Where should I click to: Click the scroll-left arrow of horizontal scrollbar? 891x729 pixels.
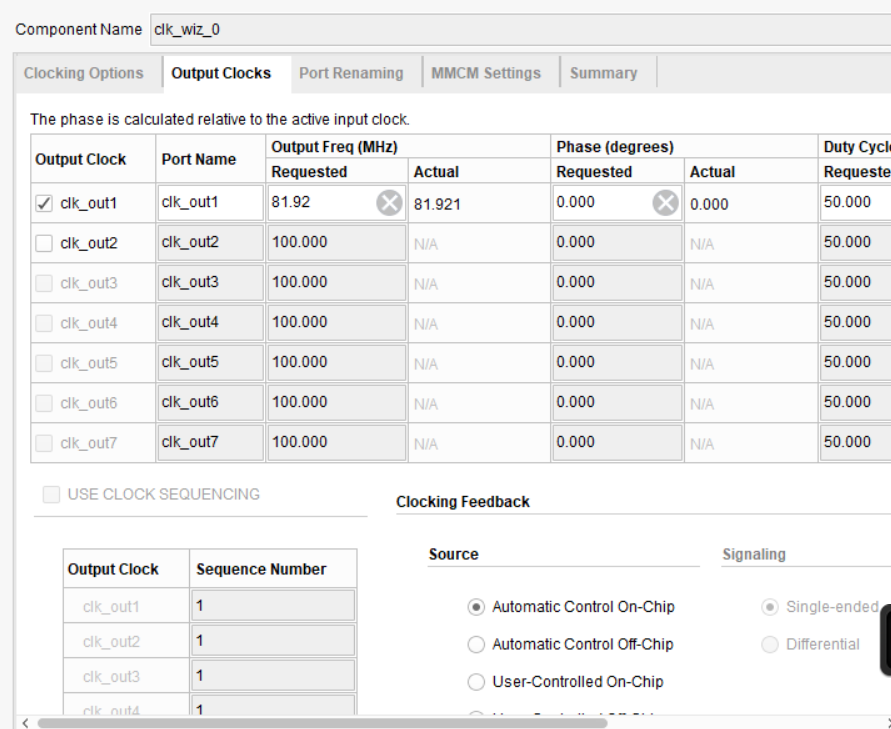[x=25, y=723]
